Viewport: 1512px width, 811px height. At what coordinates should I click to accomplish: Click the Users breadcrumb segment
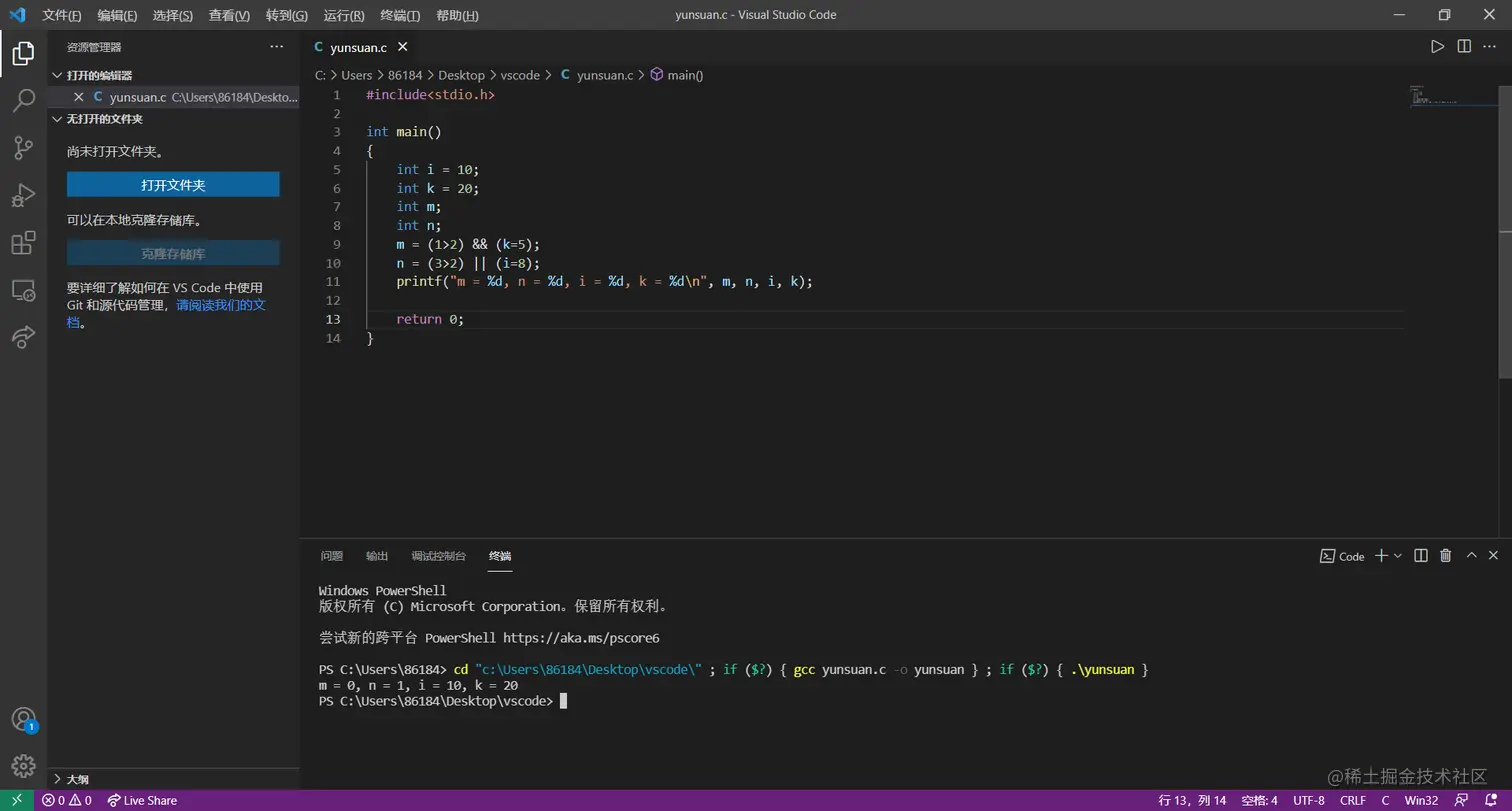356,75
